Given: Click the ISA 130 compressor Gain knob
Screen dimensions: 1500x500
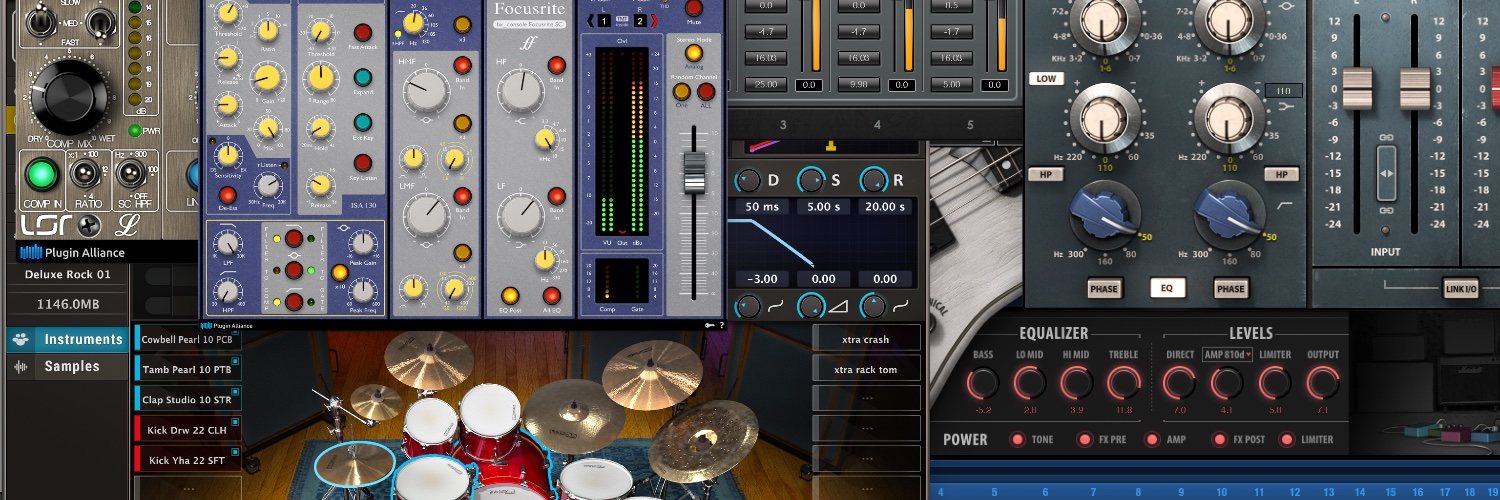Looking at the screenshot, I should [266, 77].
